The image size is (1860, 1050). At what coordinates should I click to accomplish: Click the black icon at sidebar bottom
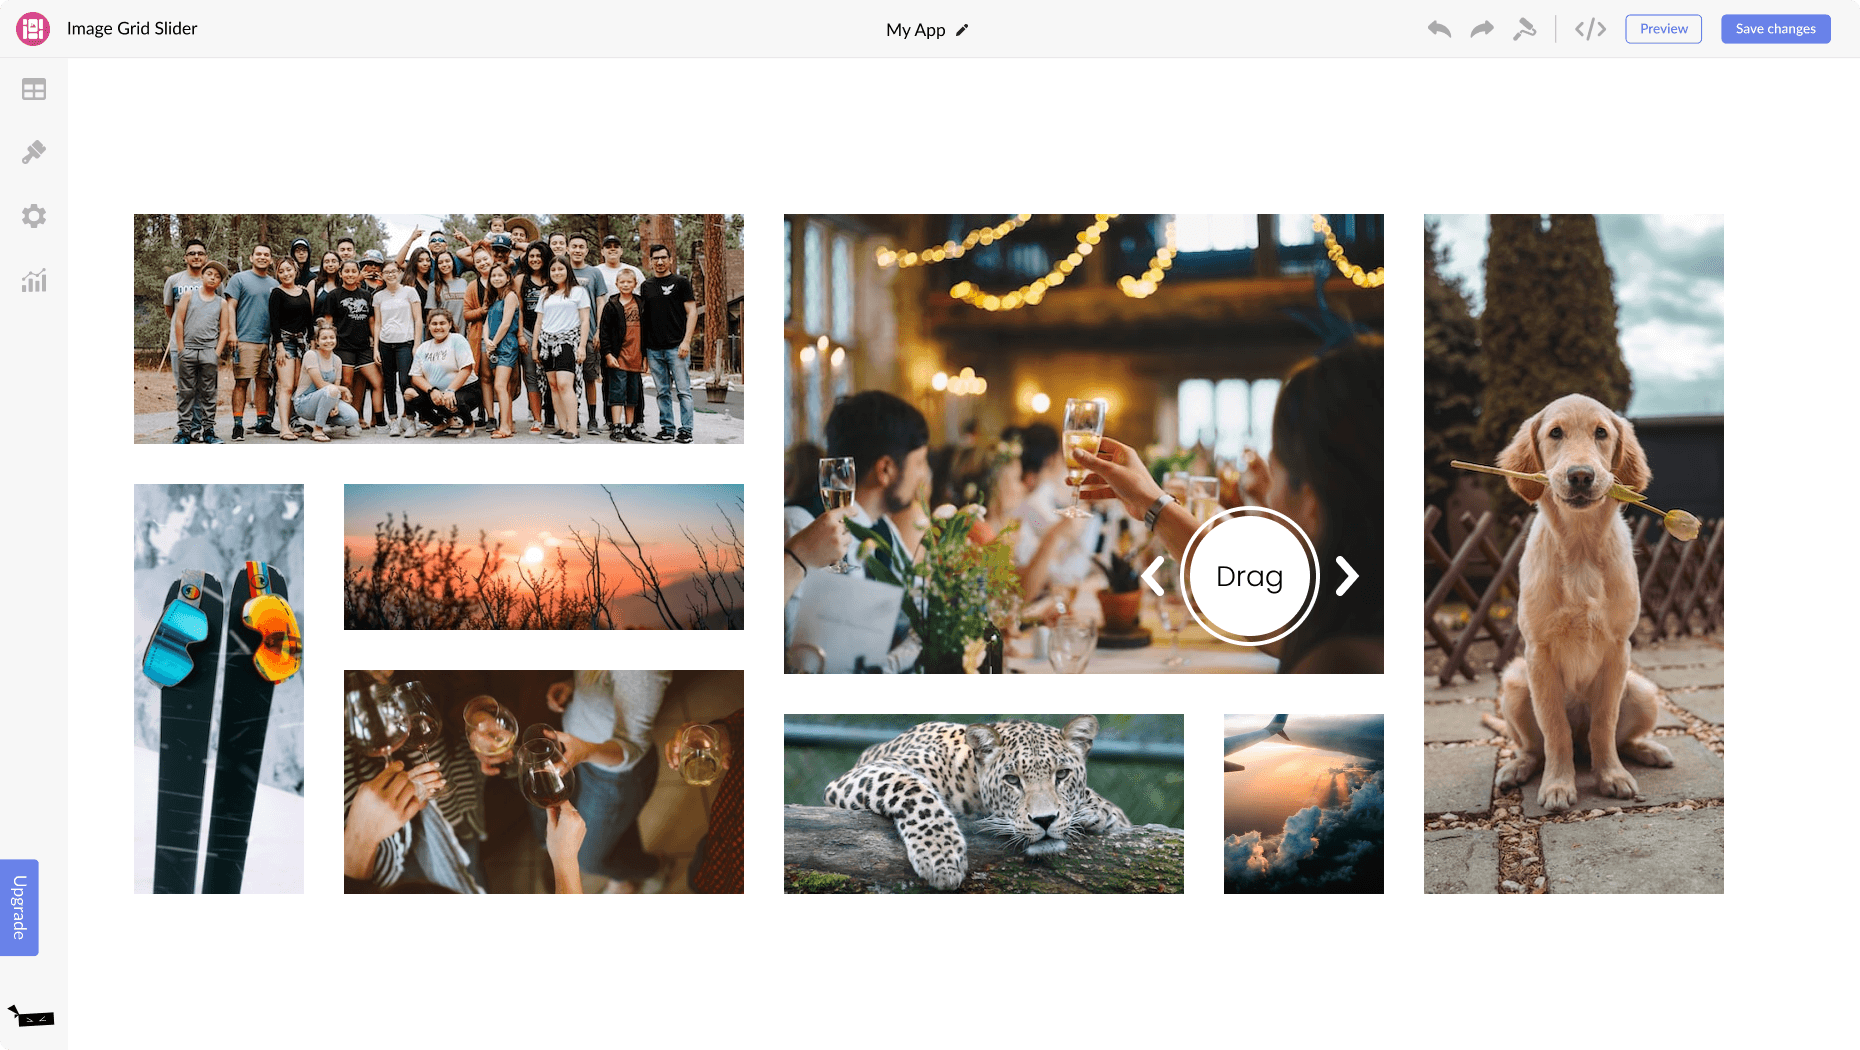(x=31, y=1017)
